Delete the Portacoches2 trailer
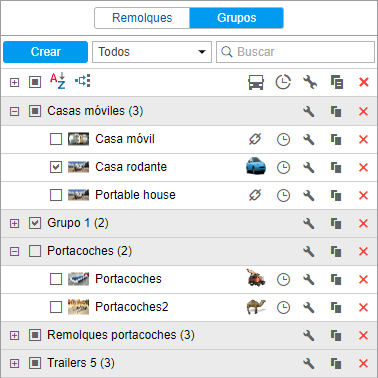The width and height of the screenshot is (378, 378). [x=363, y=307]
